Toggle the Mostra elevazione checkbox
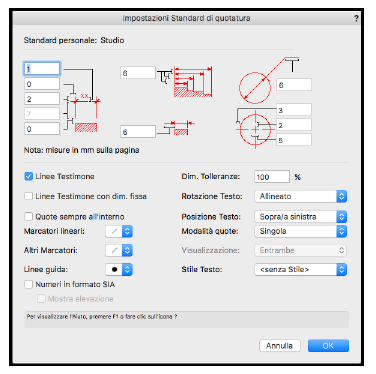The height and width of the screenshot is (374, 376). 41,299
